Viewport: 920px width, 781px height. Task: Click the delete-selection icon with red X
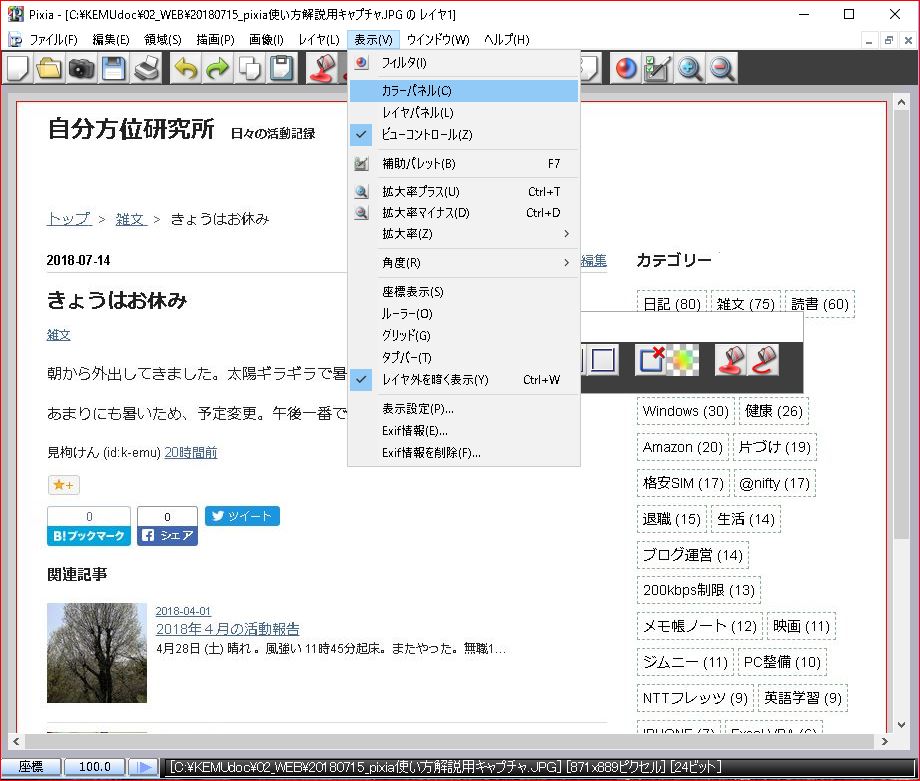point(652,360)
